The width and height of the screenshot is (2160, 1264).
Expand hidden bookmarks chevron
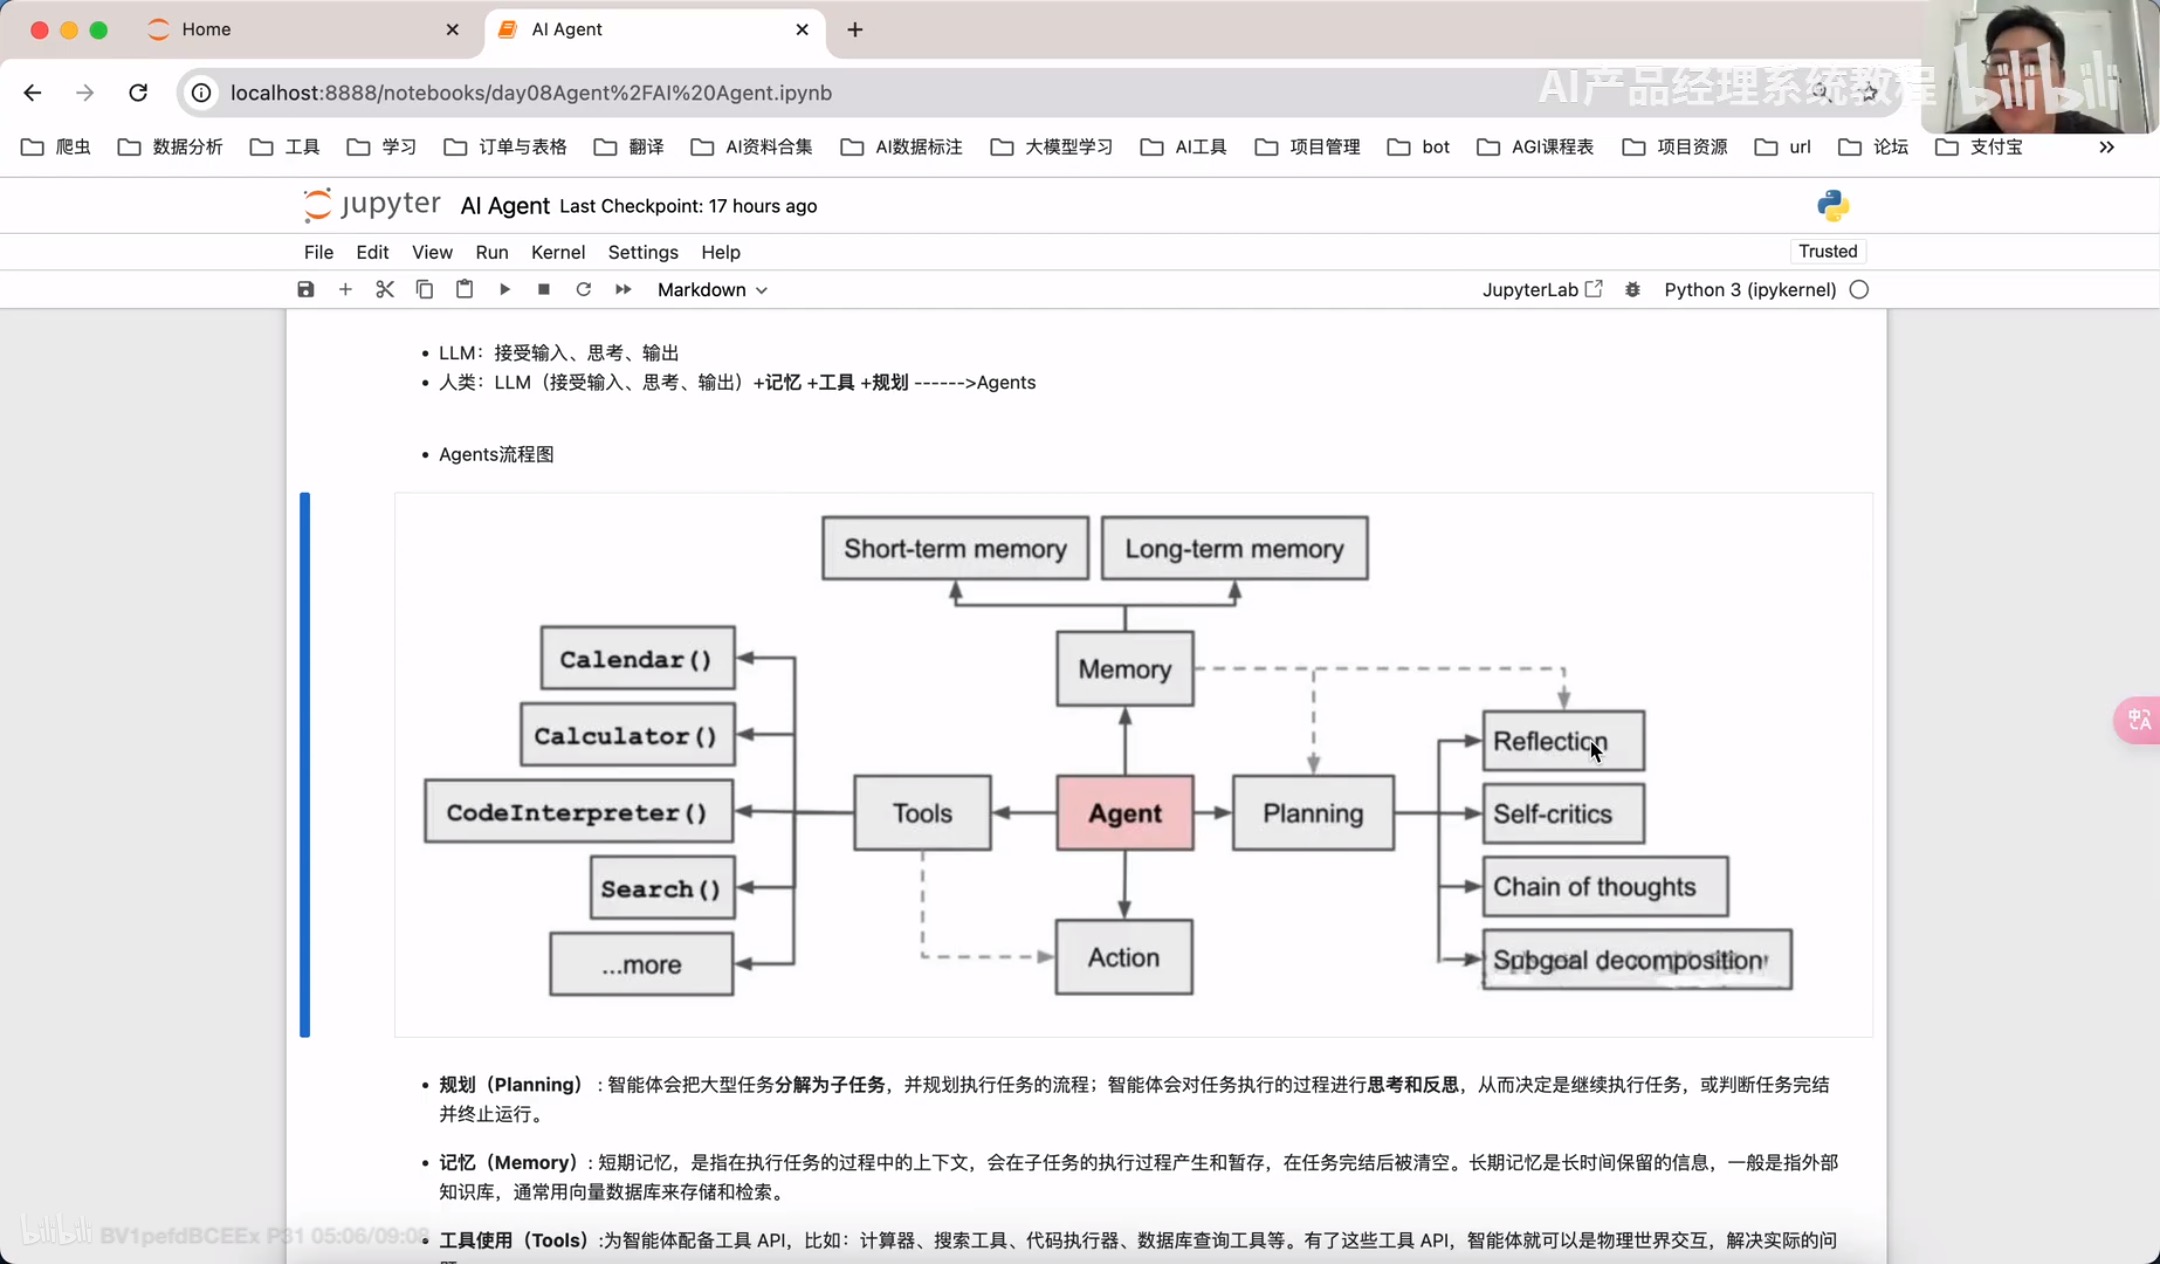(2106, 147)
